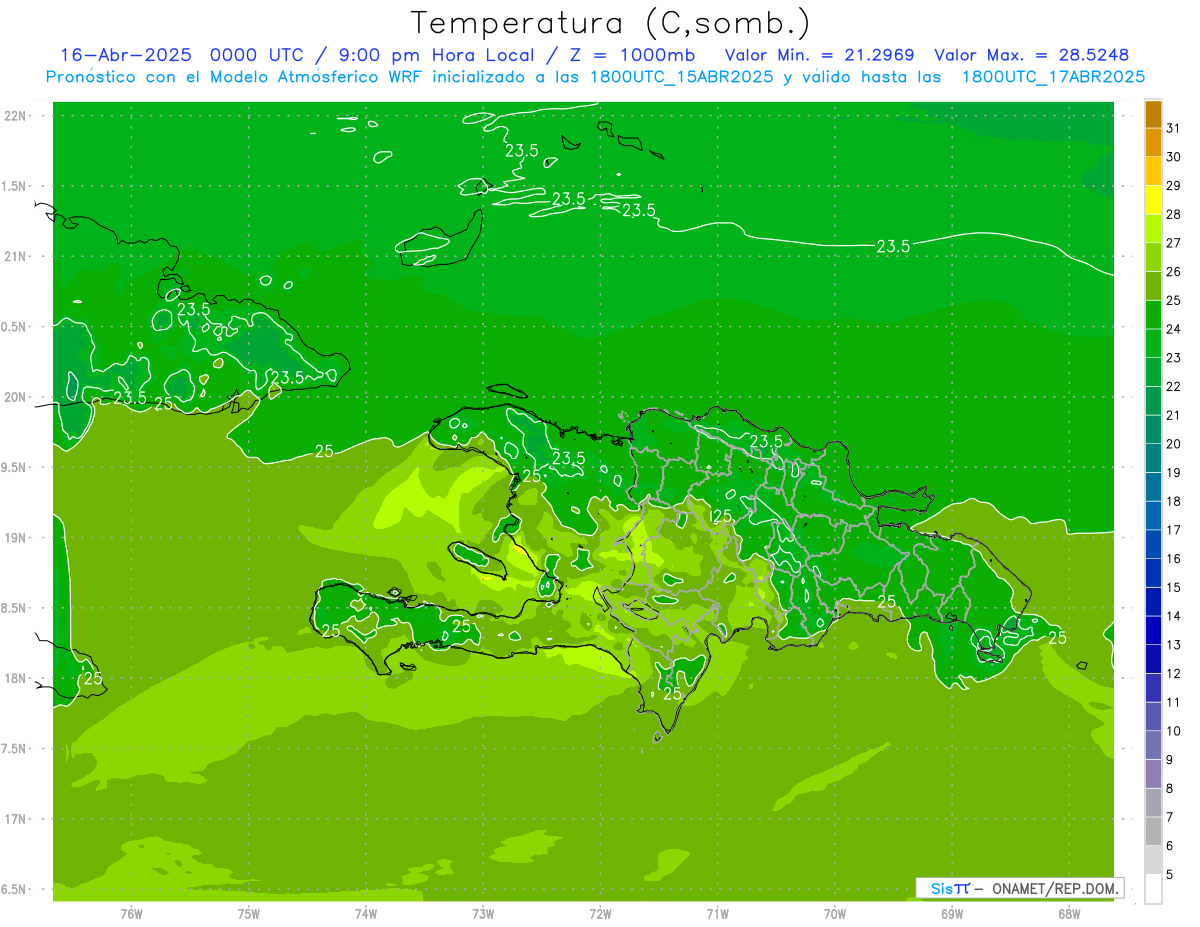Pick the blue swatch between 17 and 18
Image resolution: width=1200 pixels, height=927 pixels.
(1153, 515)
